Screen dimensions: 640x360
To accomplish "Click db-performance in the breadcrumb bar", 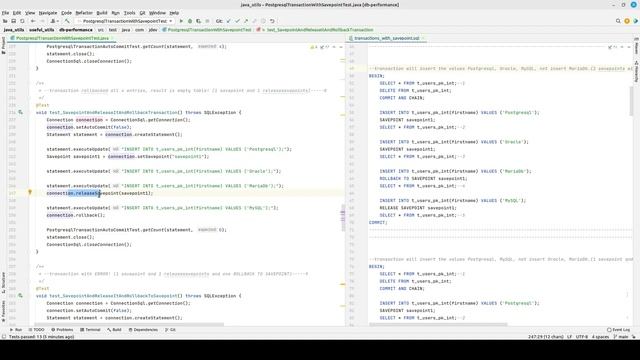I will 76,30.
